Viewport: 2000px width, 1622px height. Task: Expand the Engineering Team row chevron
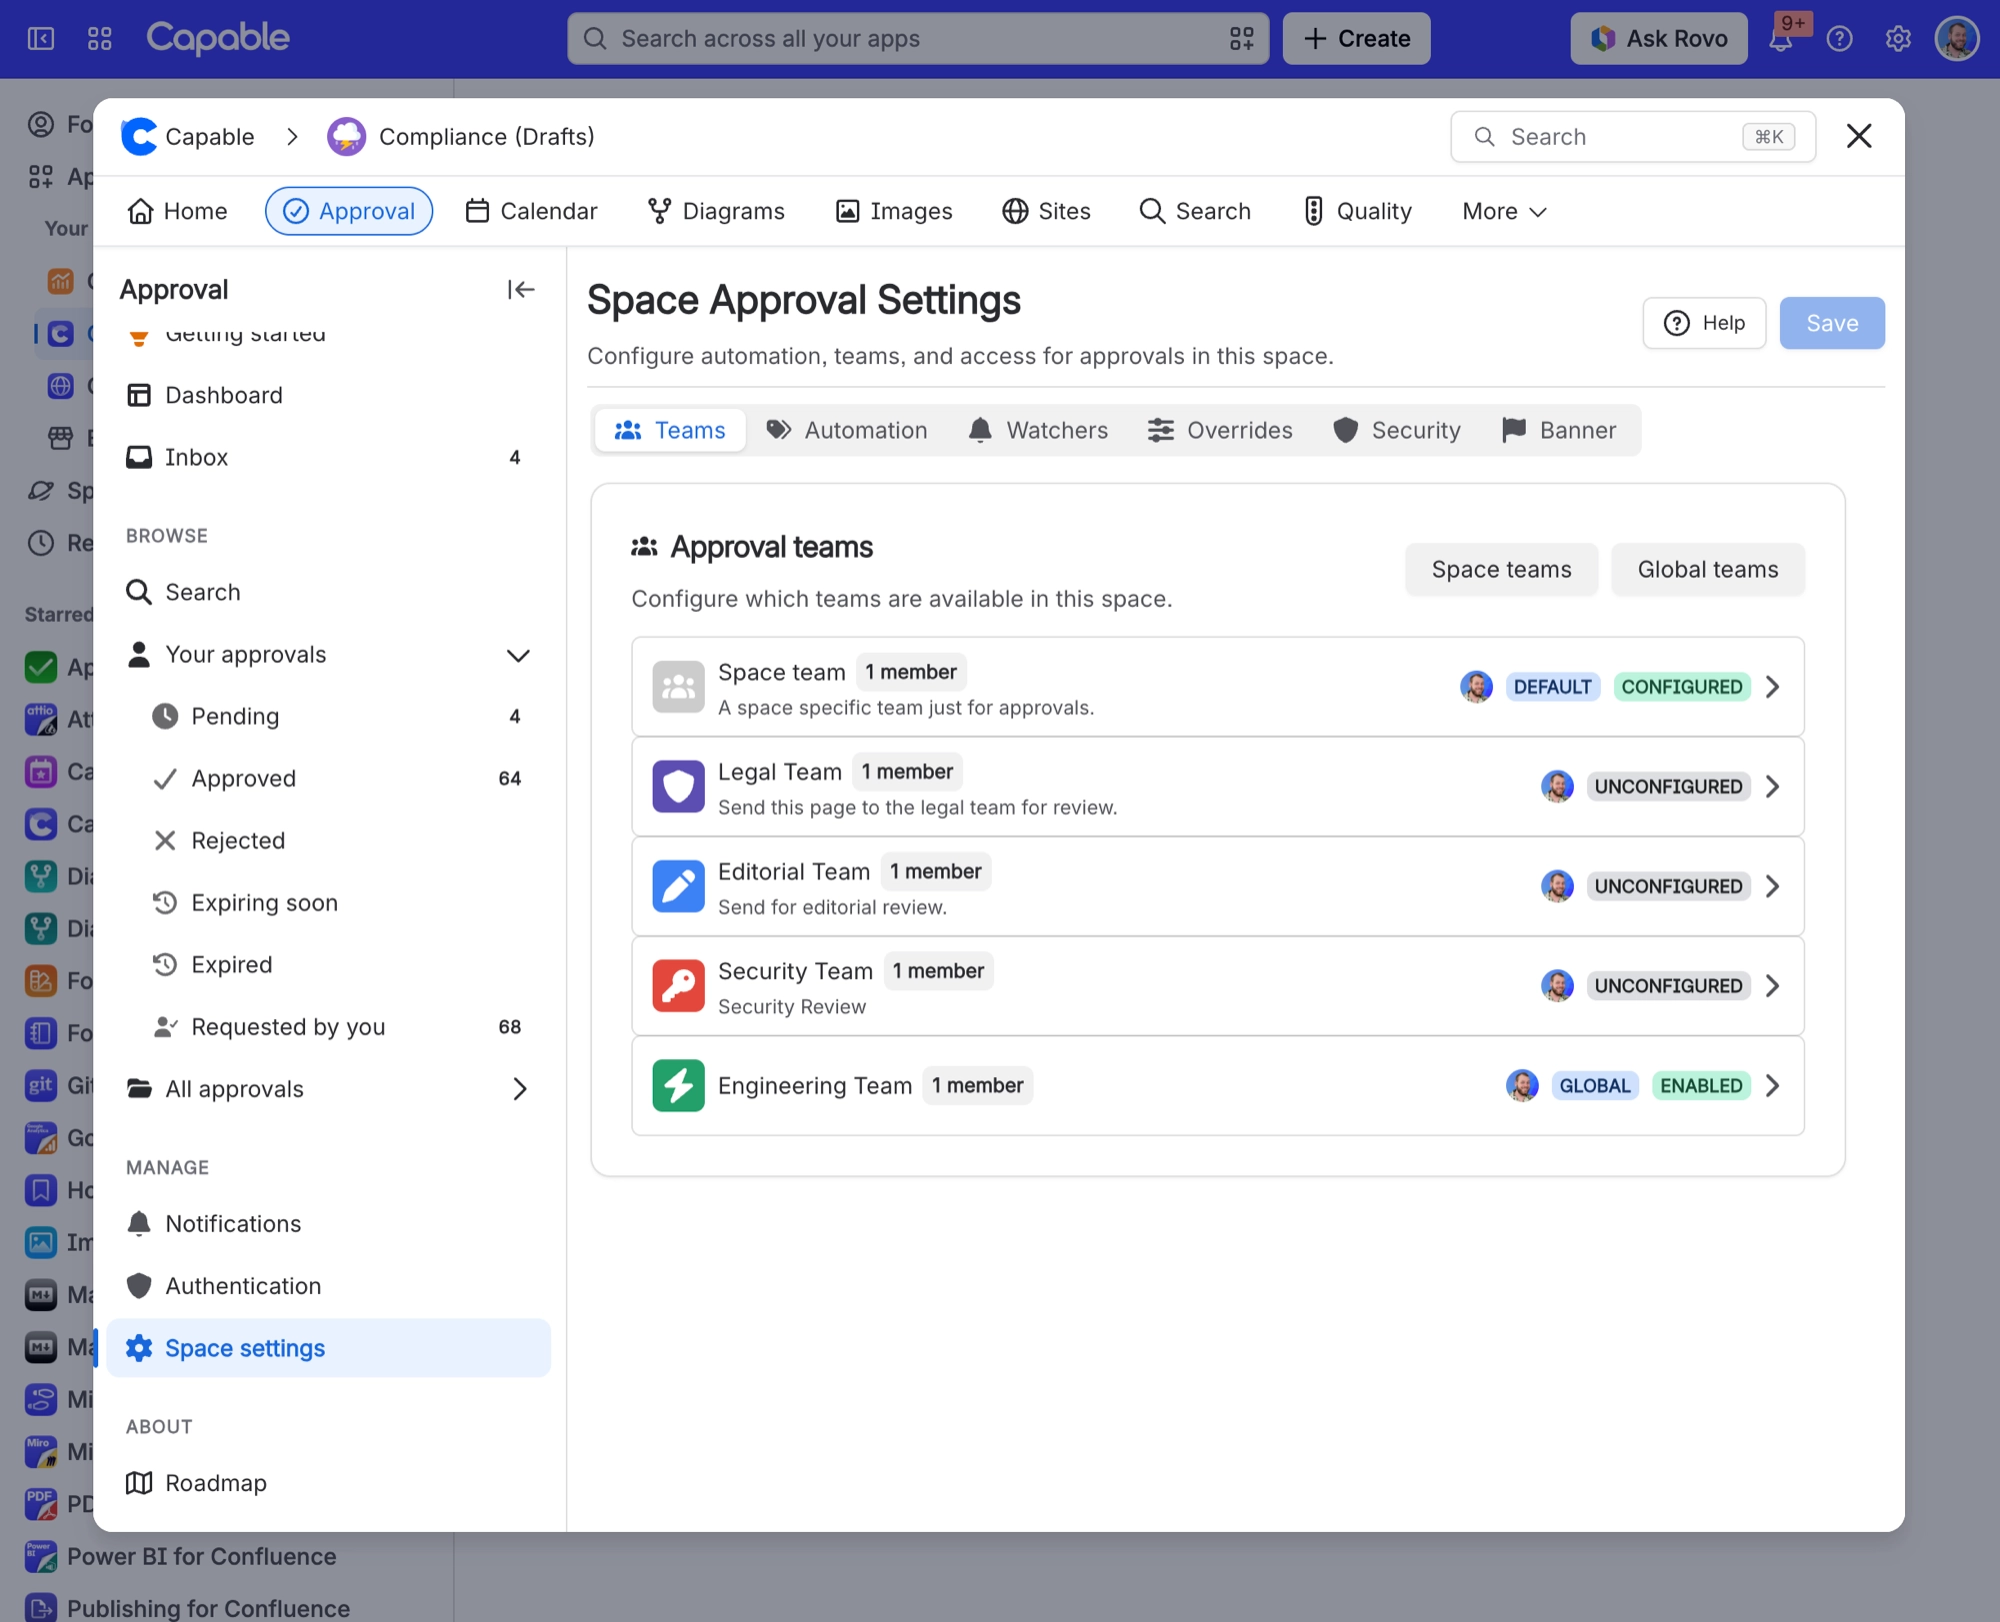[1772, 1086]
